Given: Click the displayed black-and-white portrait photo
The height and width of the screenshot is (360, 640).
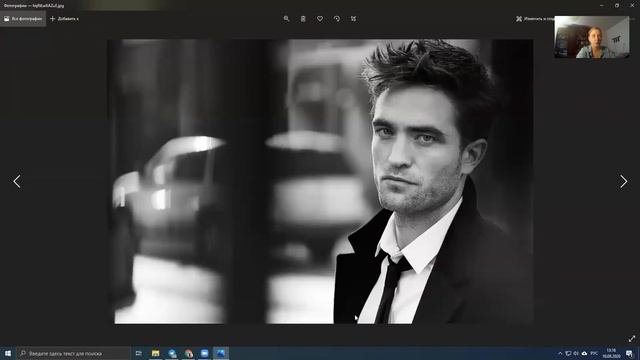Looking at the screenshot, I should pos(320,181).
